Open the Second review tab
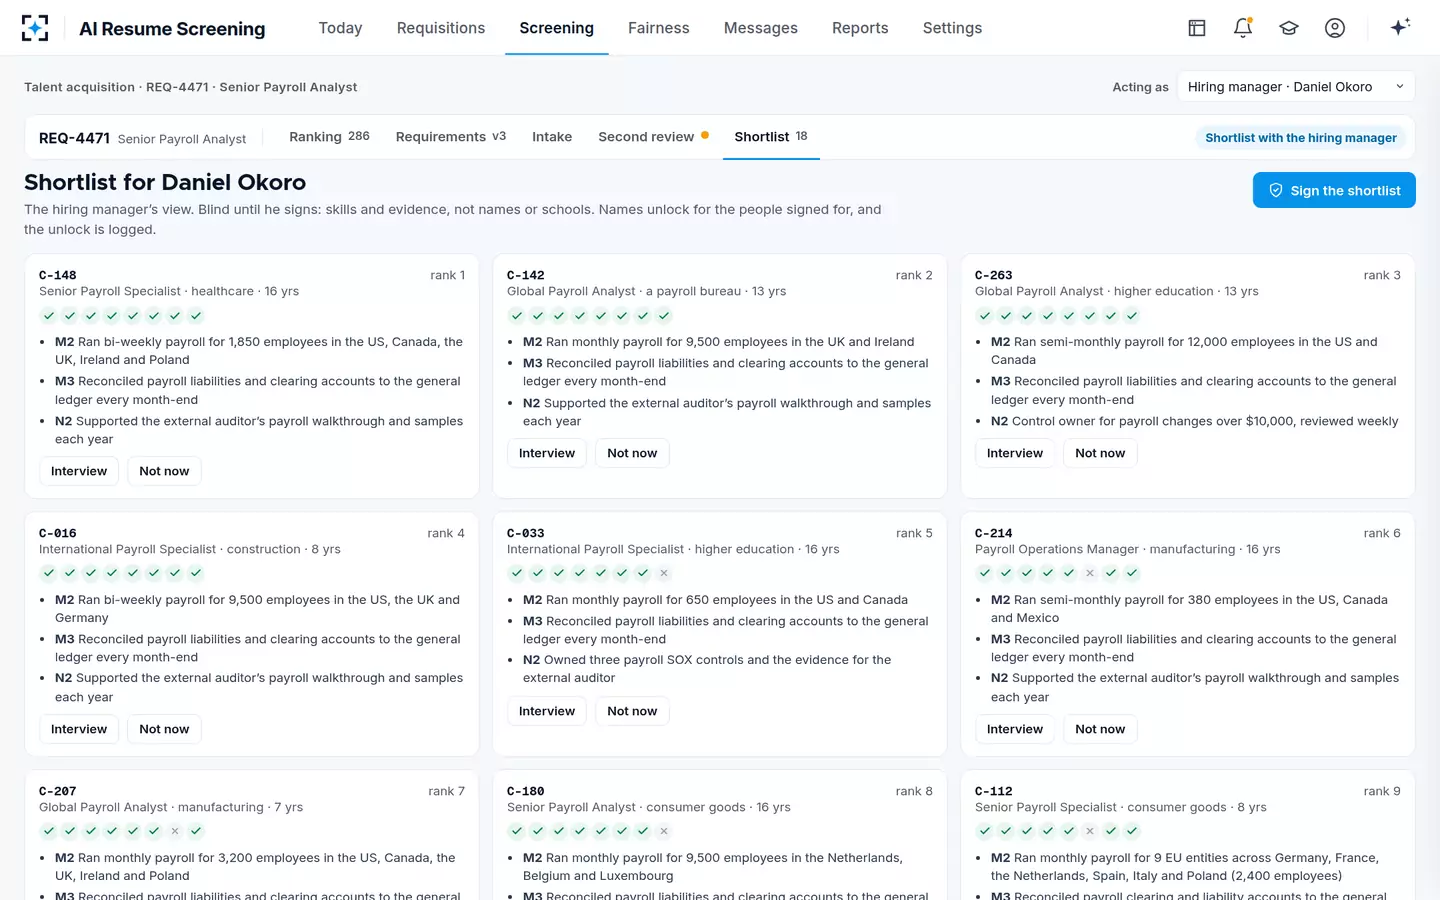The width and height of the screenshot is (1440, 900). 653,137
